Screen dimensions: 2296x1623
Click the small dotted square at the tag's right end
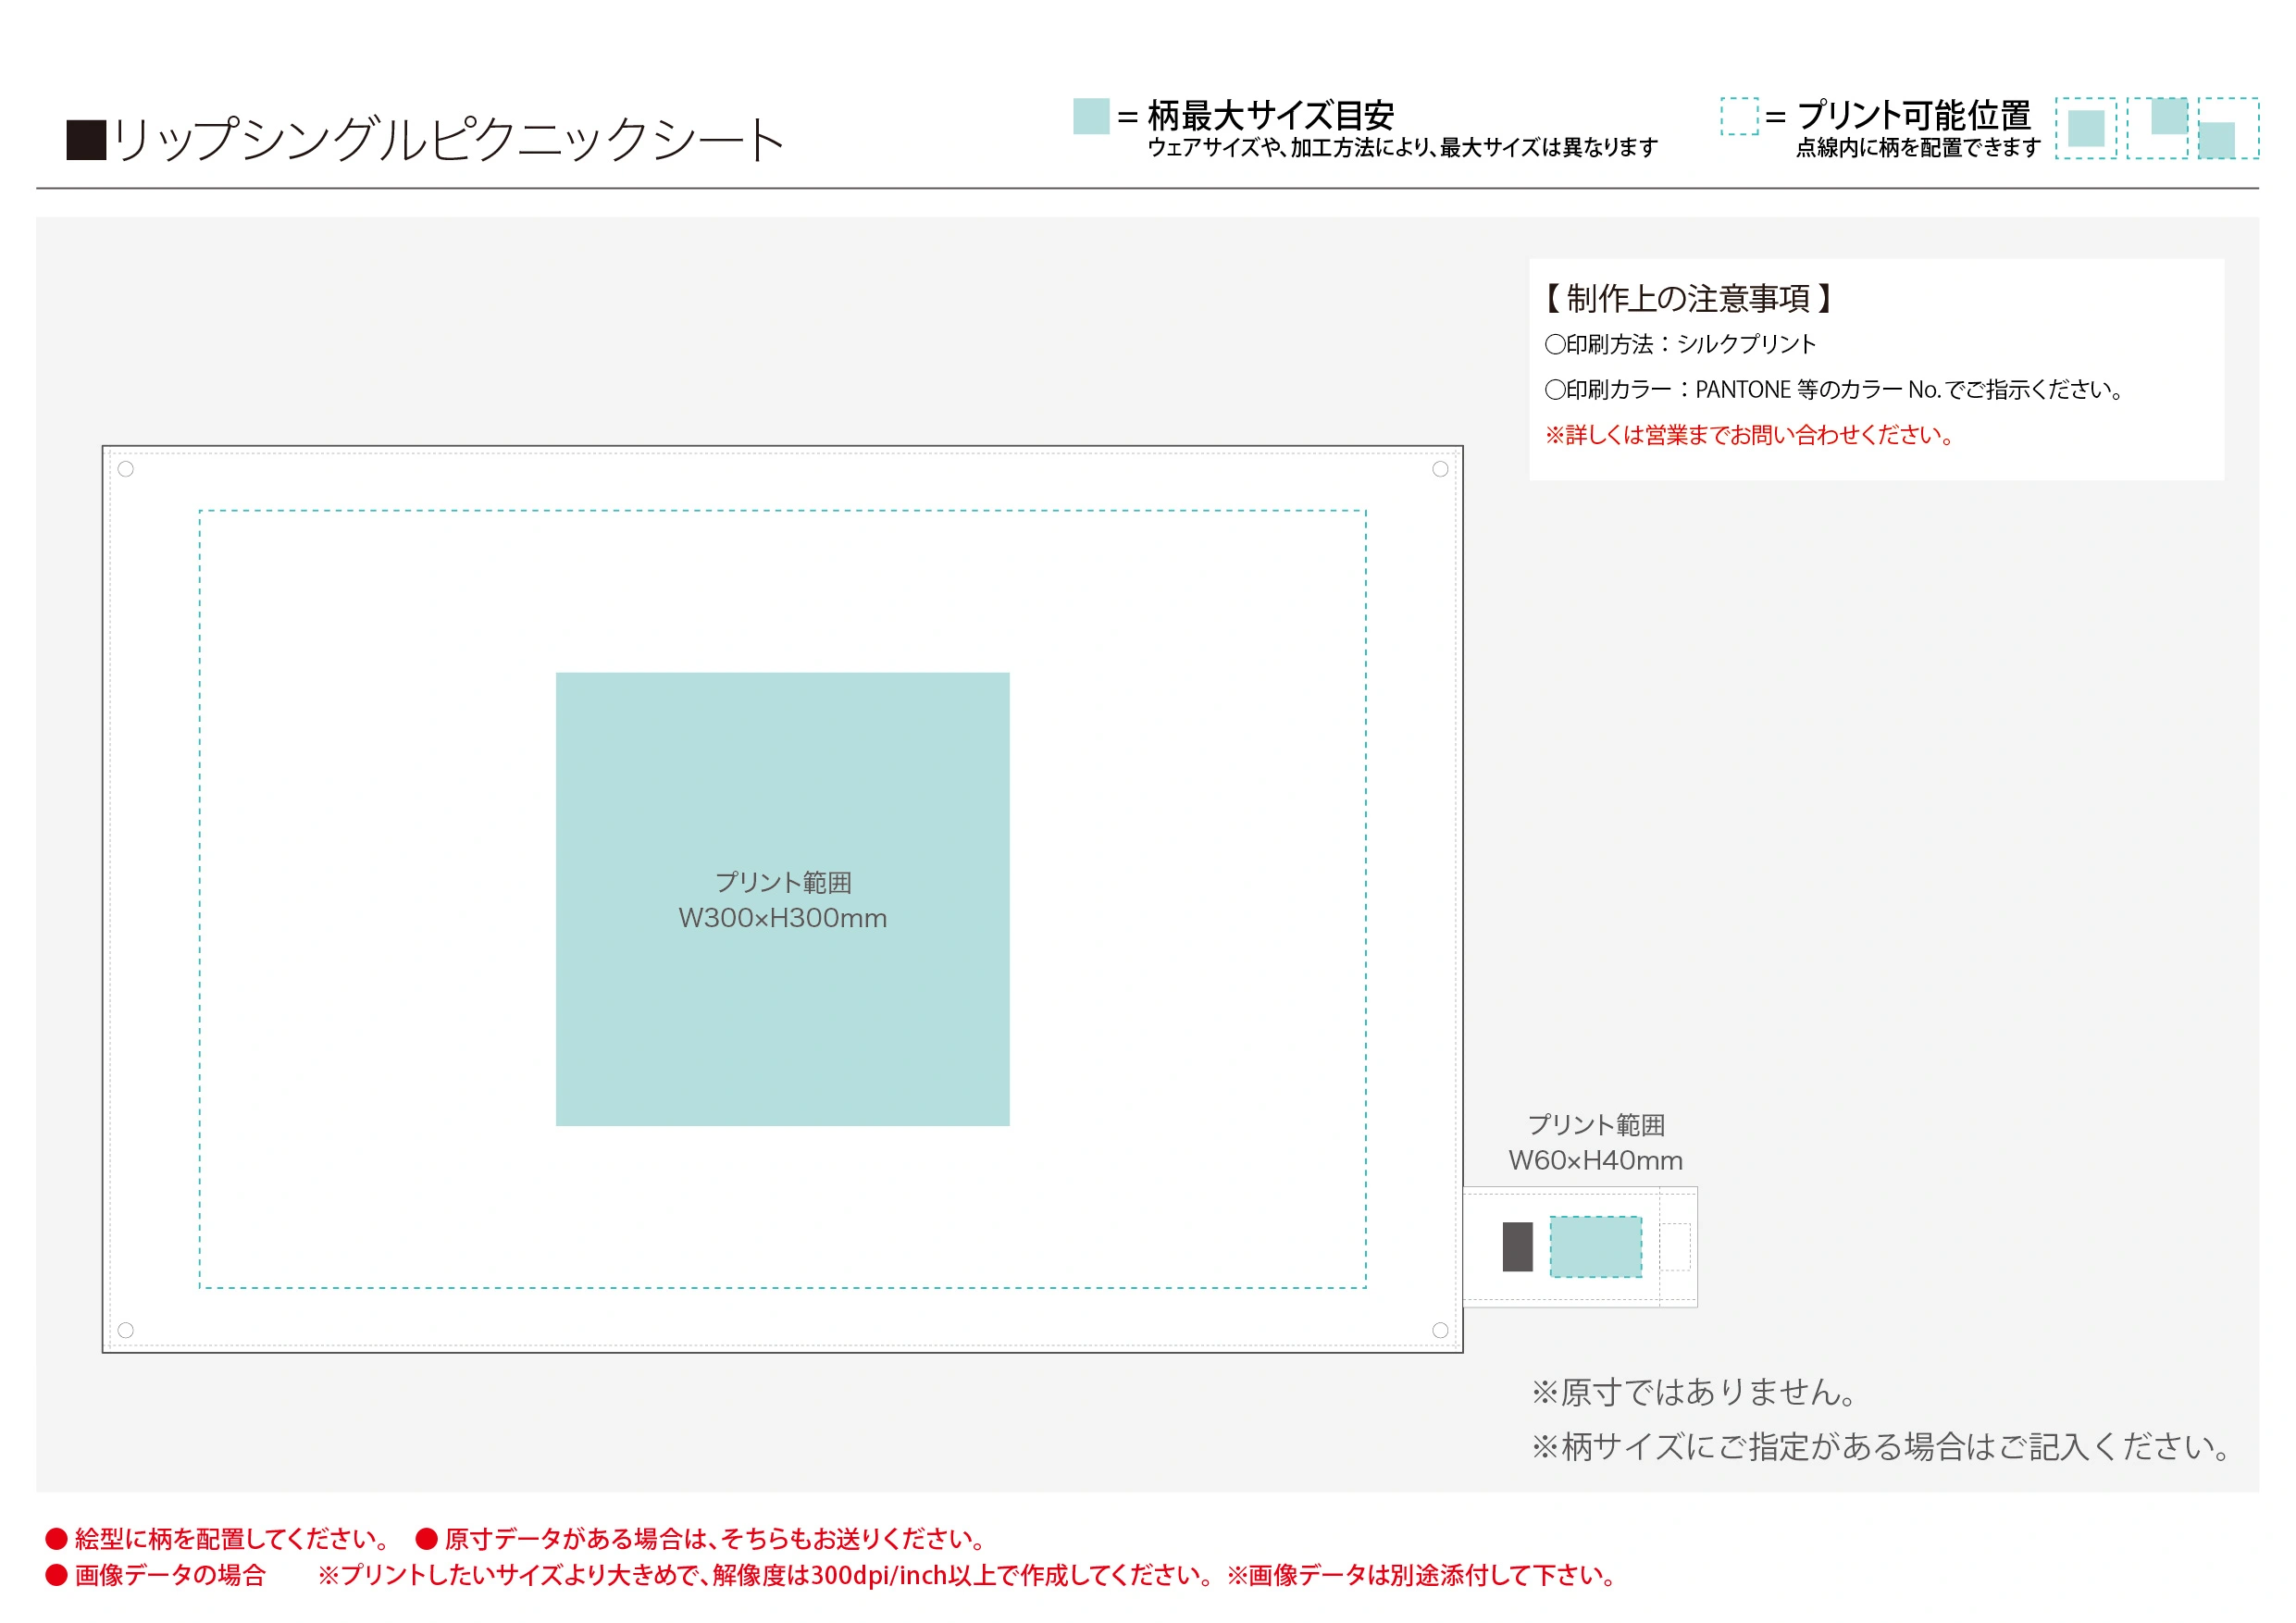tap(1676, 1247)
